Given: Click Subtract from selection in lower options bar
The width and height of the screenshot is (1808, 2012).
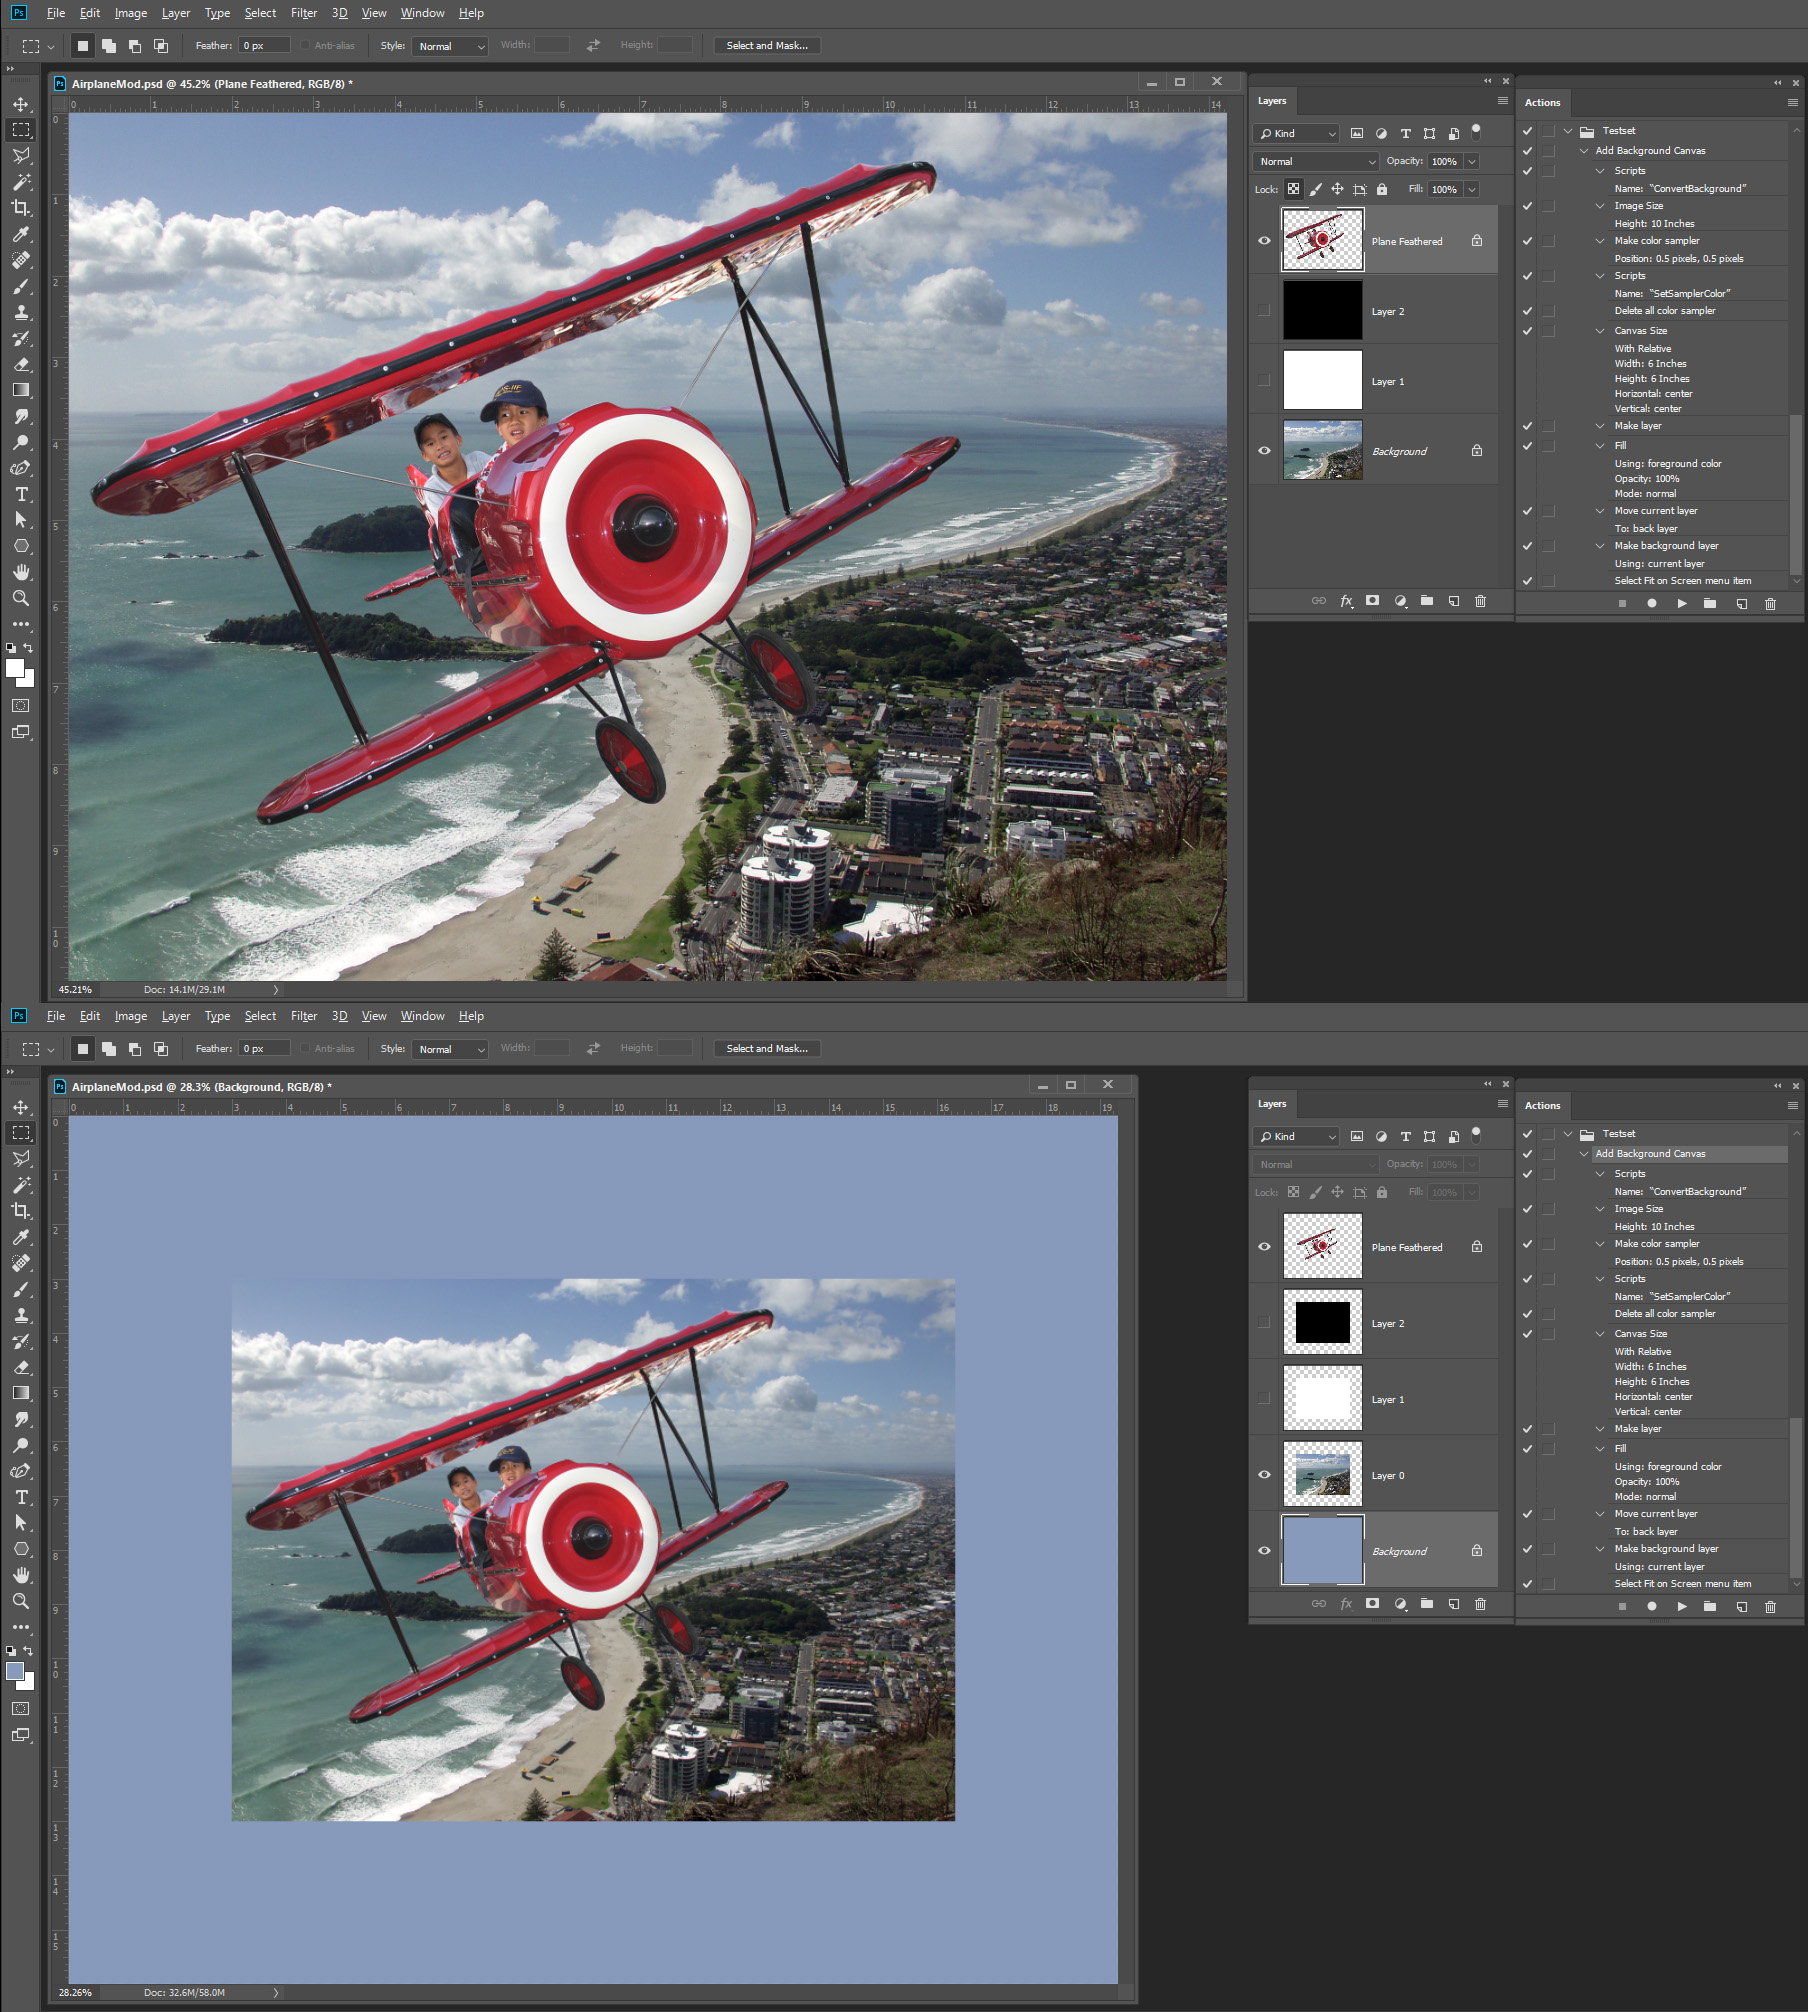Looking at the screenshot, I should [x=135, y=1049].
